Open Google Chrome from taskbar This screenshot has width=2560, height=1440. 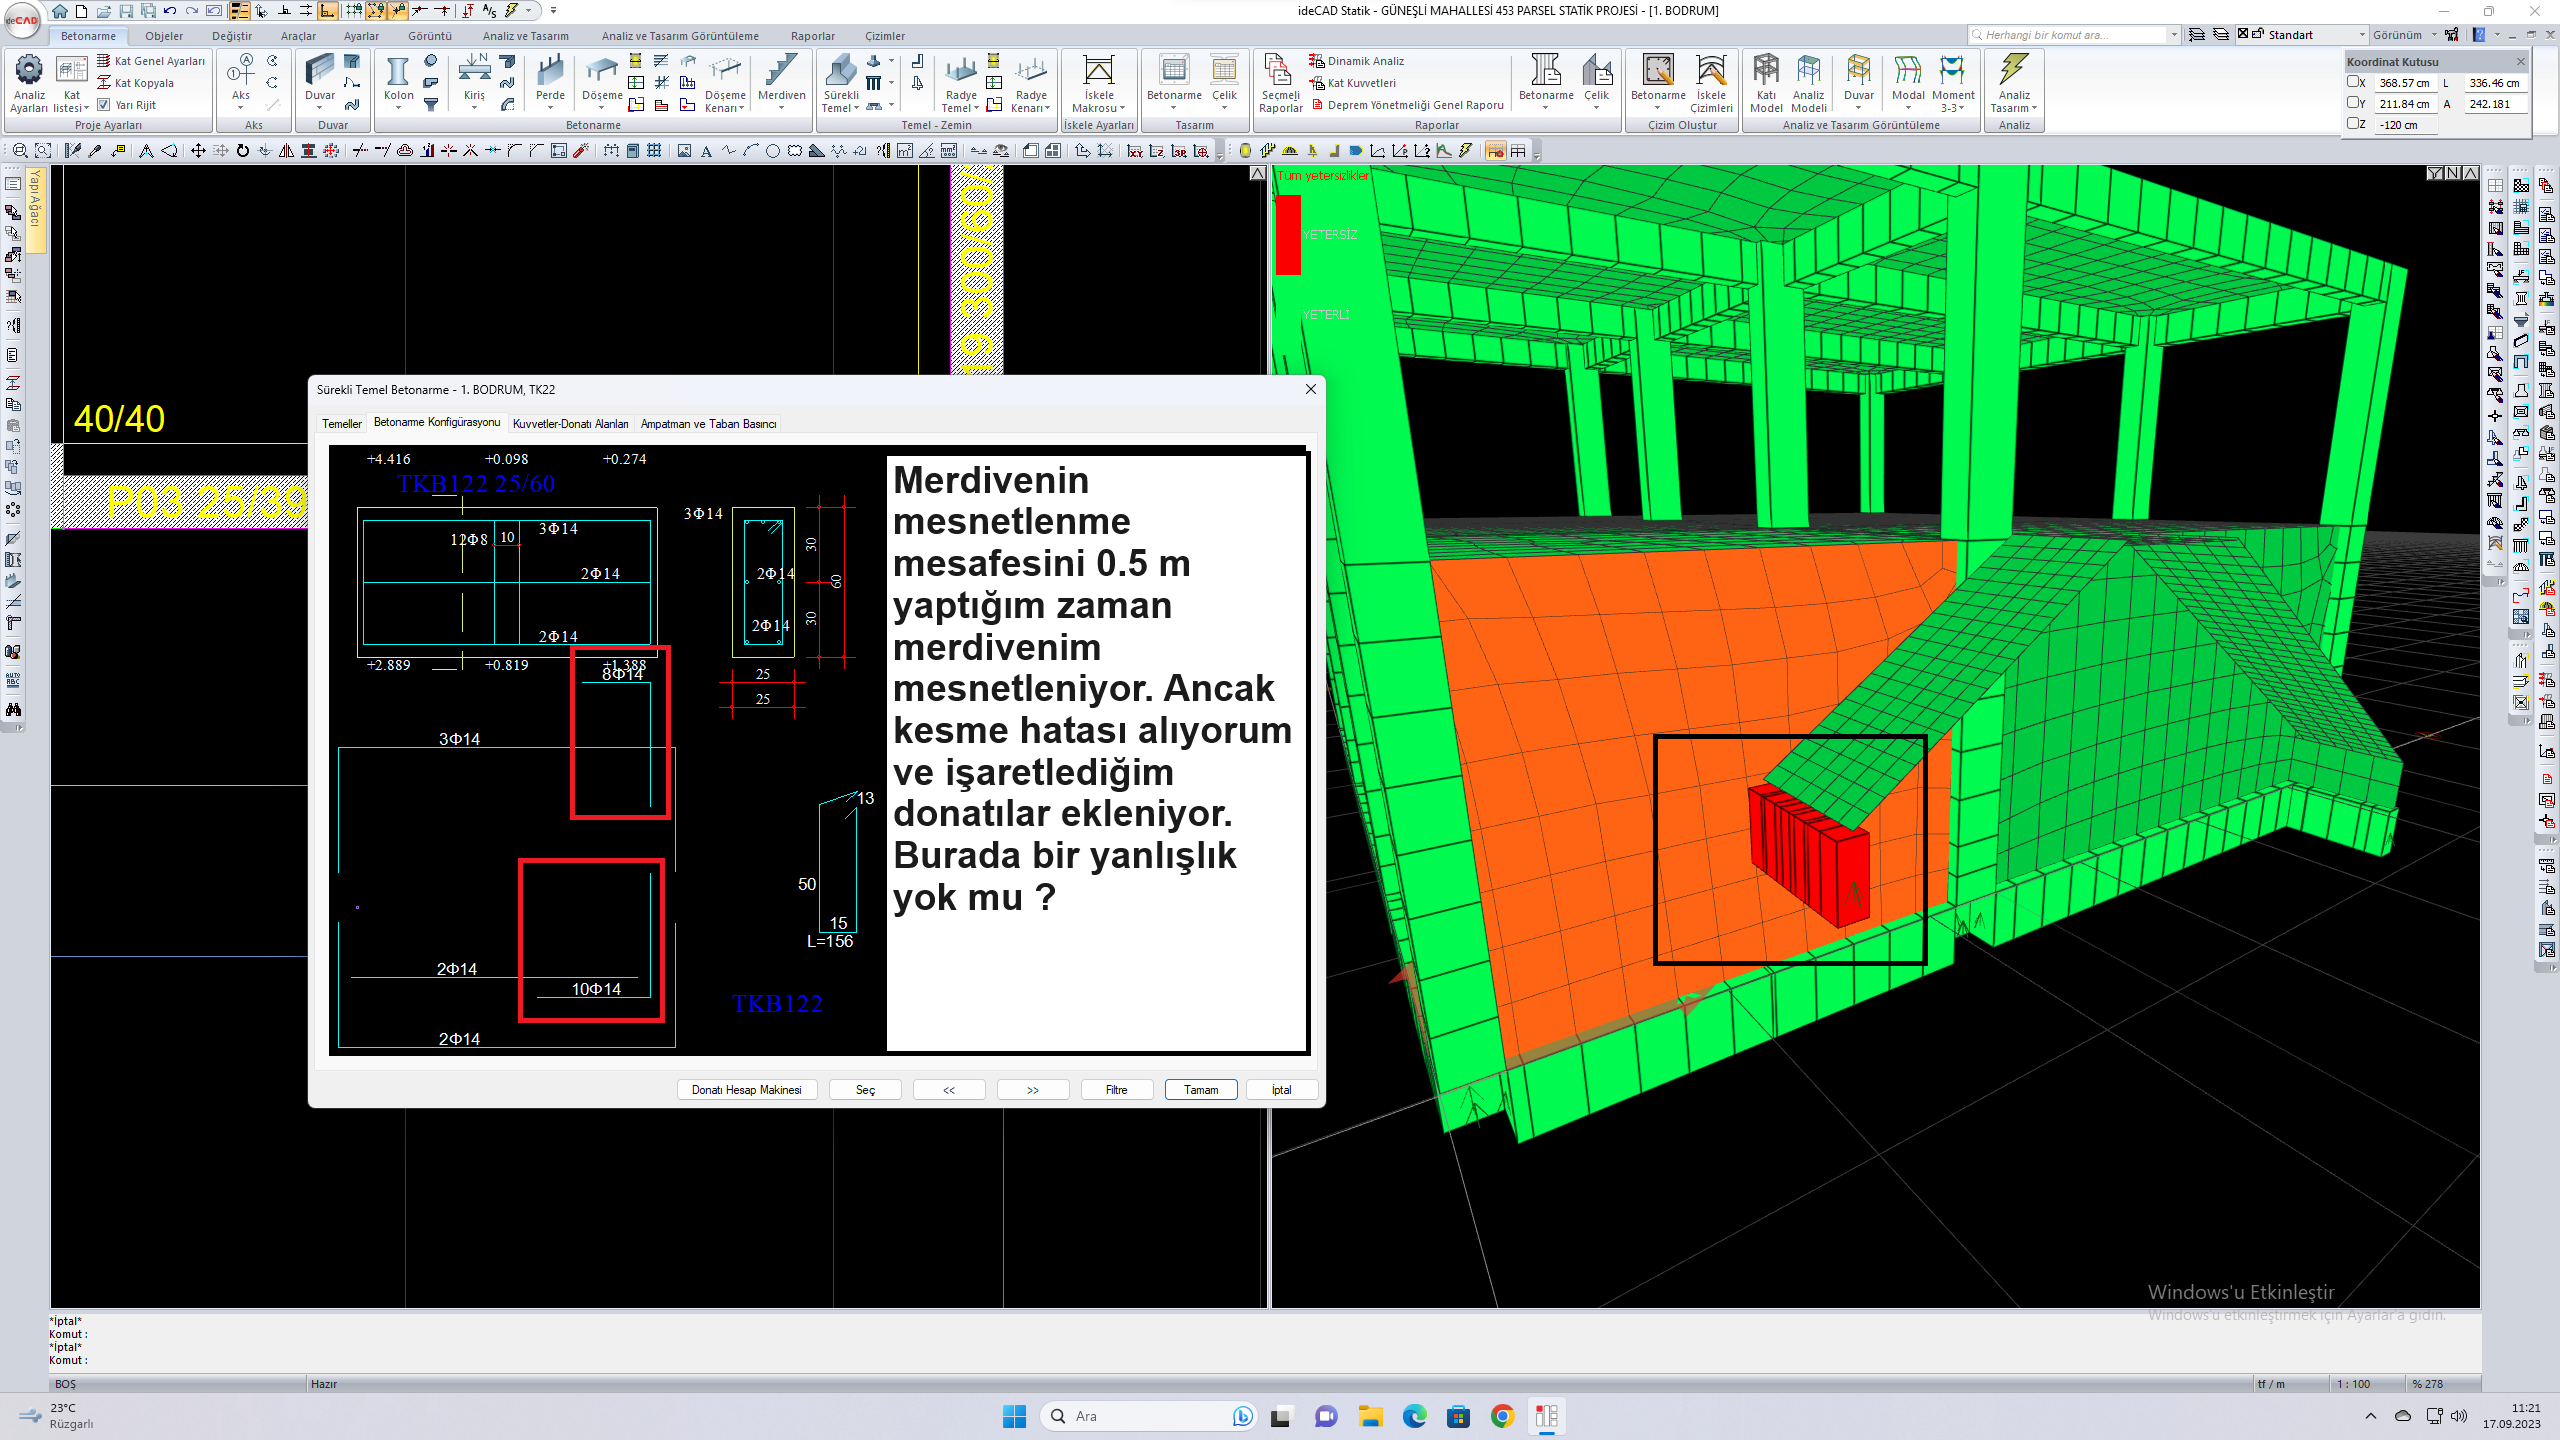[1502, 1416]
